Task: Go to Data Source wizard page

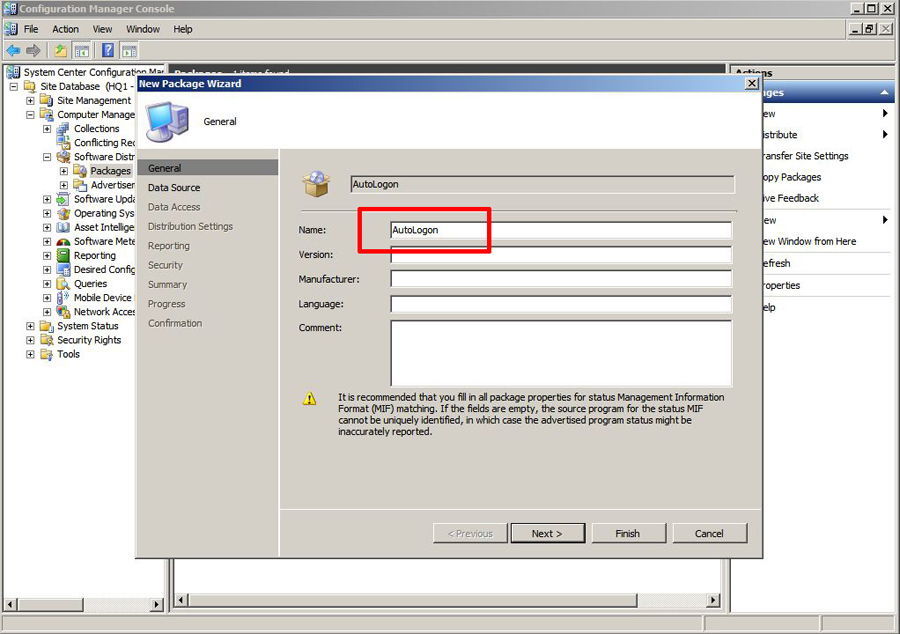Action: (174, 188)
